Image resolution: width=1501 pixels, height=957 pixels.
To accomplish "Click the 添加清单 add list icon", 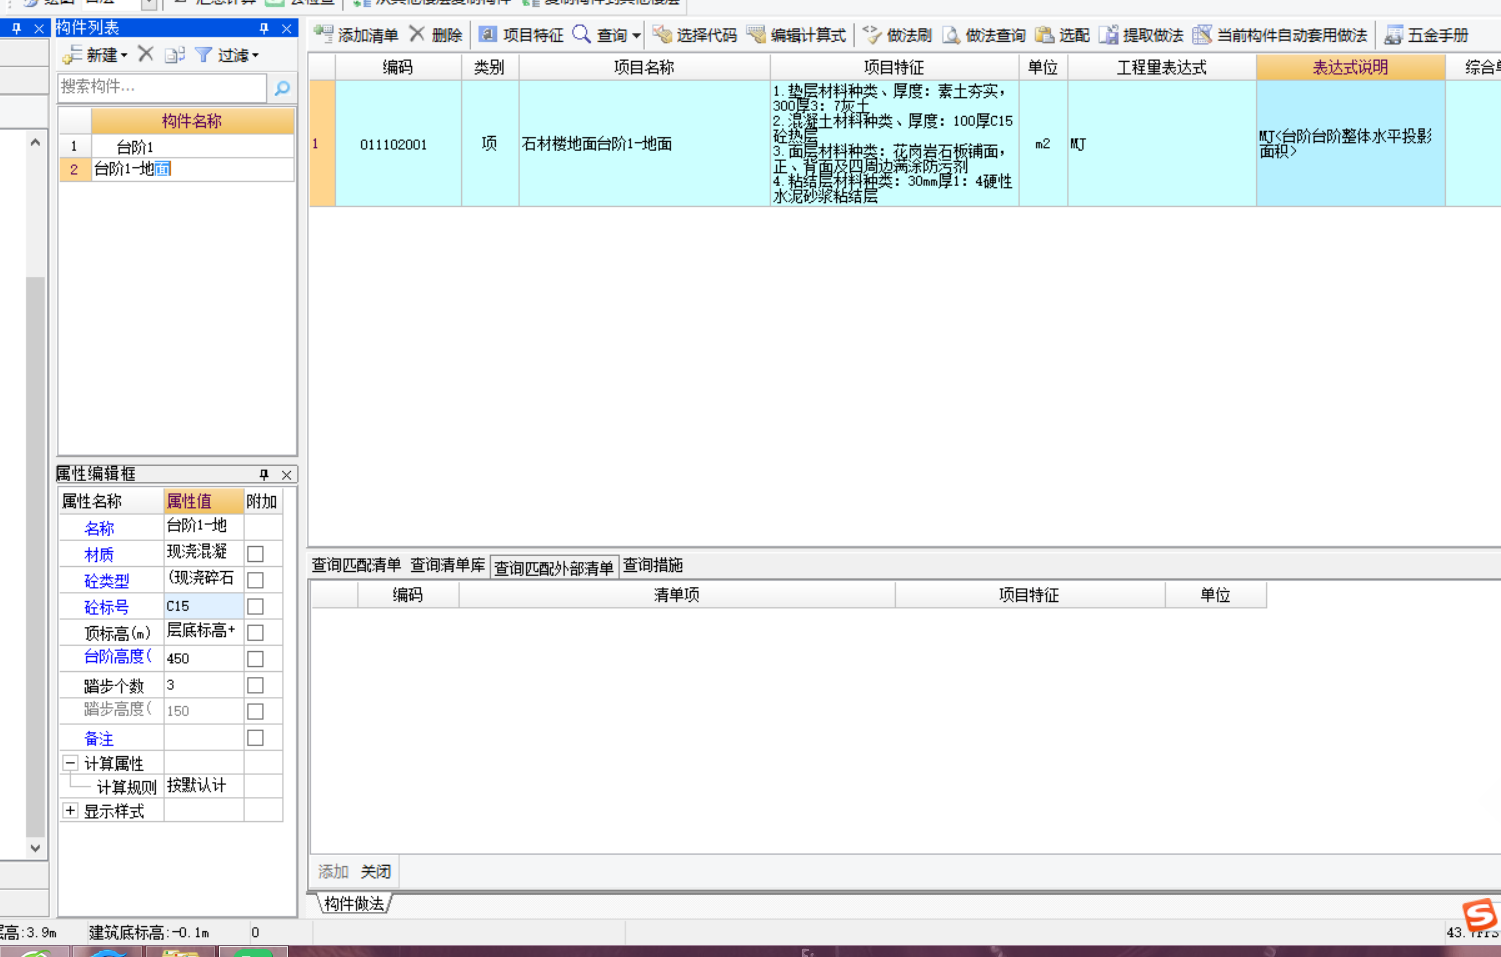I will tap(323, 34).
